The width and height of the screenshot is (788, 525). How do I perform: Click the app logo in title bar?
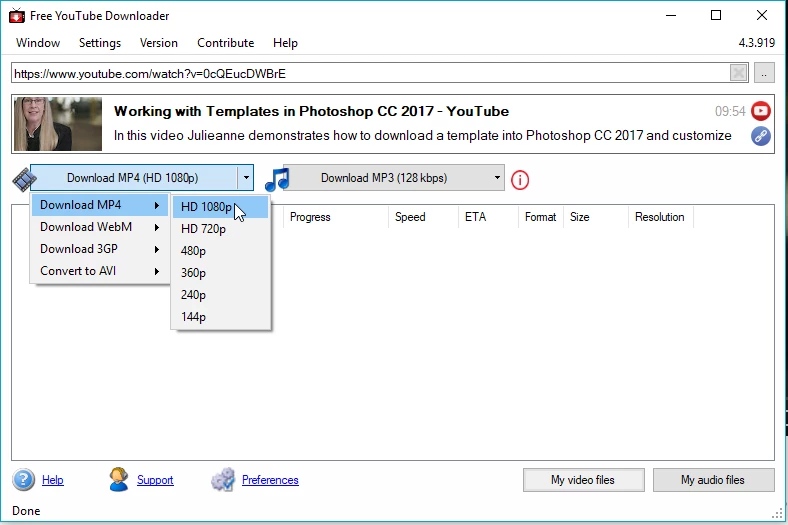click(17, 16)
